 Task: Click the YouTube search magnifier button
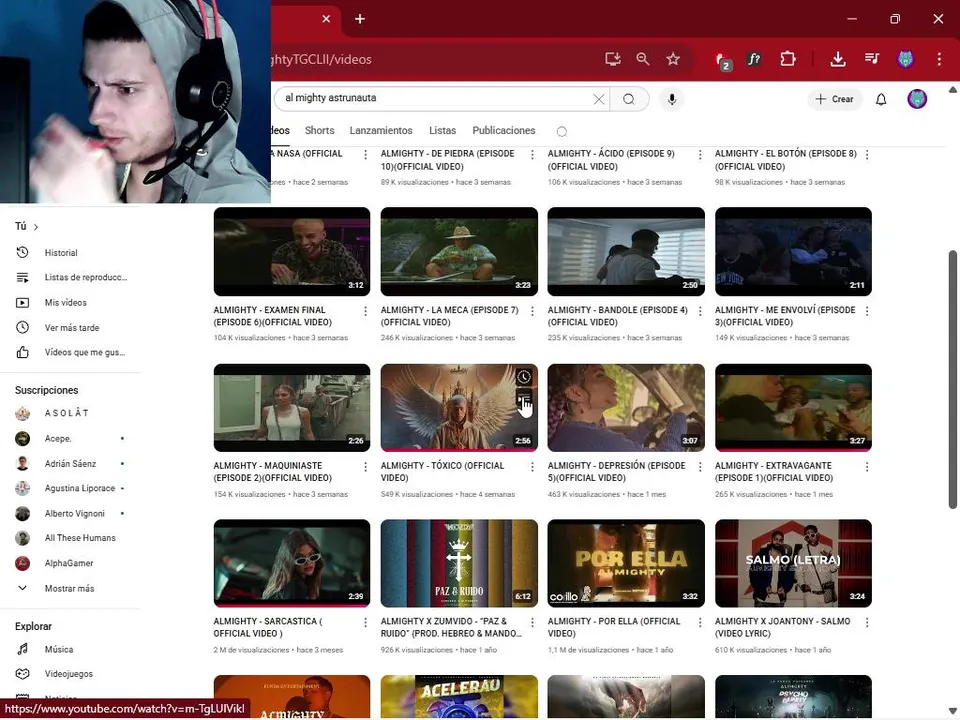coord(629,99)
